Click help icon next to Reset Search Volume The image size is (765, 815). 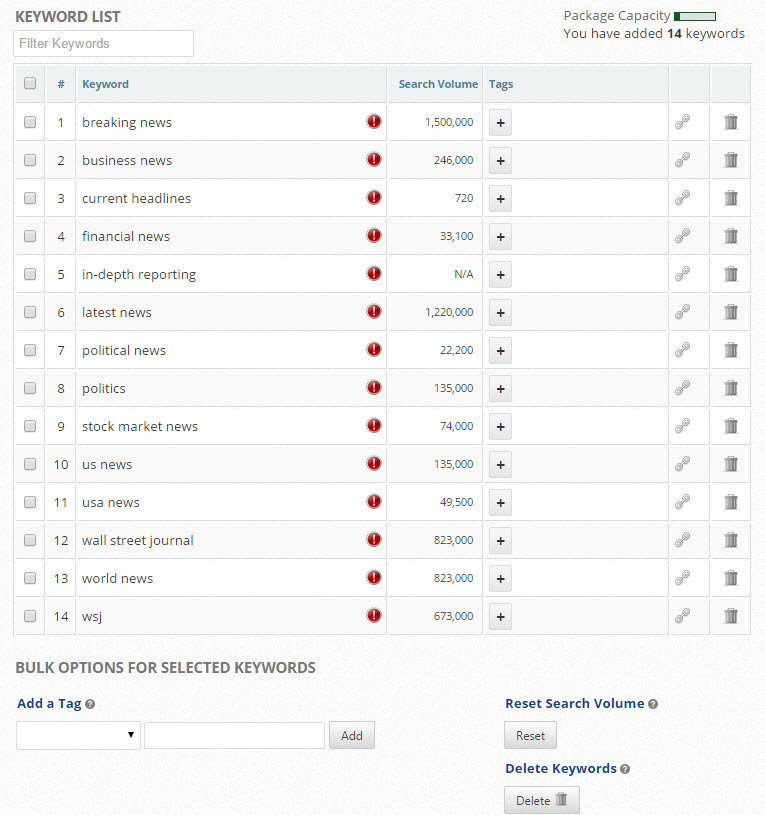tap(653, 704)
